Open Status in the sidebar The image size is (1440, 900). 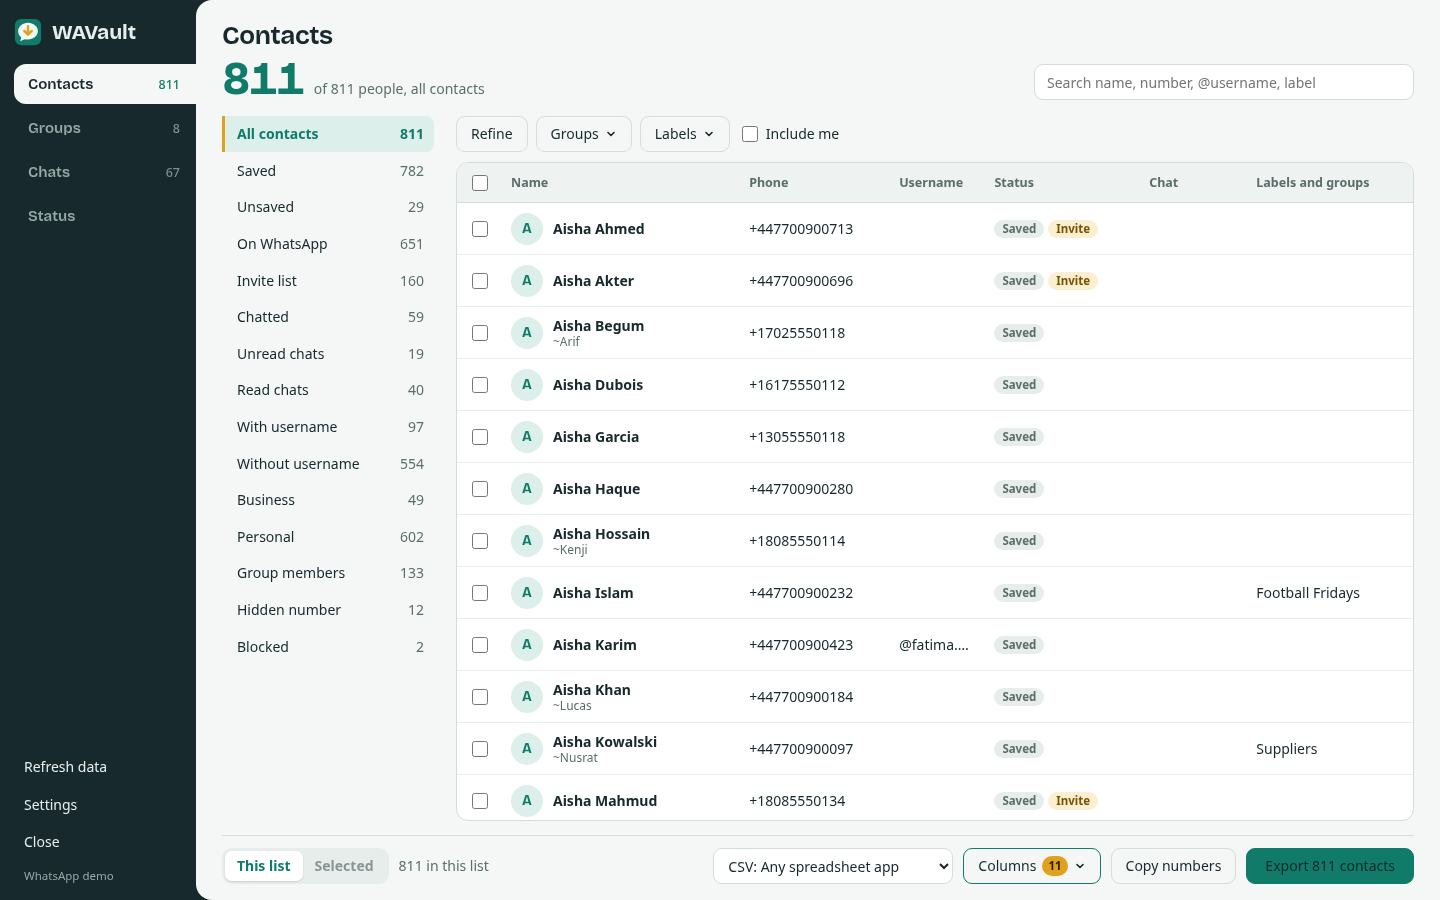105,216
